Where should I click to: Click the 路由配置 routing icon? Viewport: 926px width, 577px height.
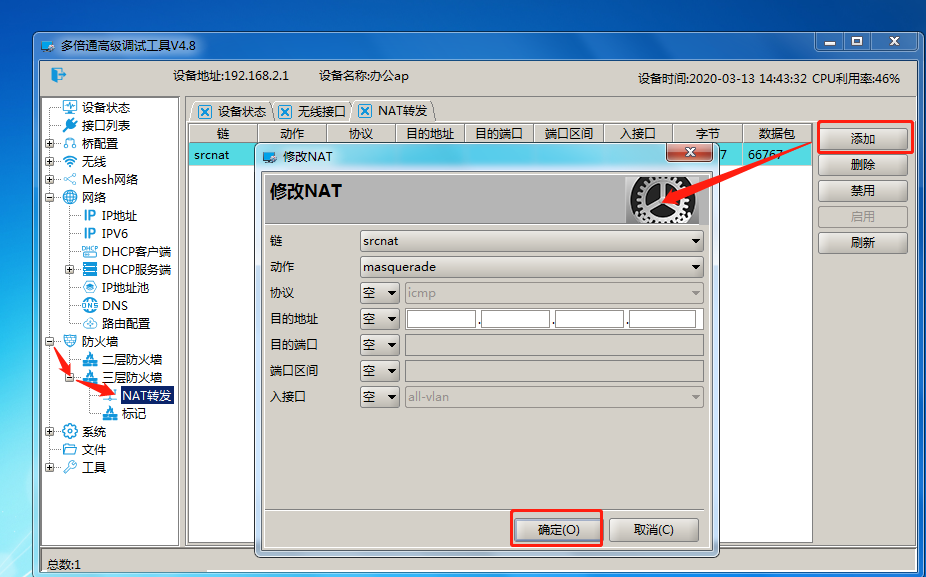90,323
